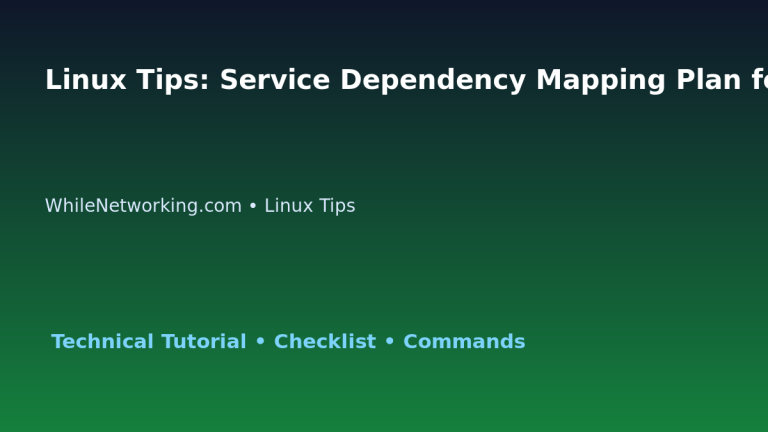
Task: Click the WhileNetworking.com • Linux Tips subtitle
Action: (200, 206)
